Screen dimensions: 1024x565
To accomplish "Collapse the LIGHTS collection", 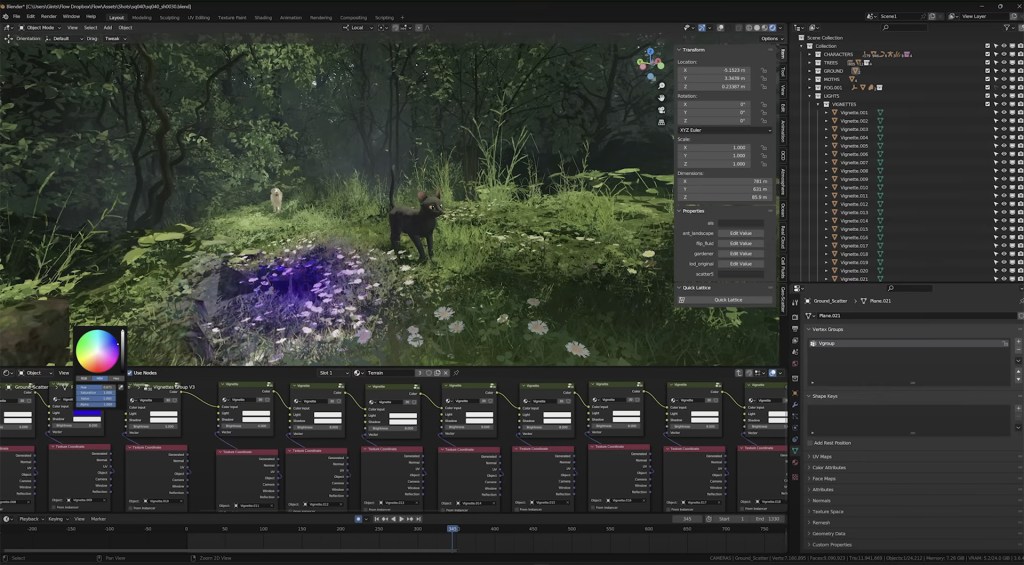I will 810,96.
